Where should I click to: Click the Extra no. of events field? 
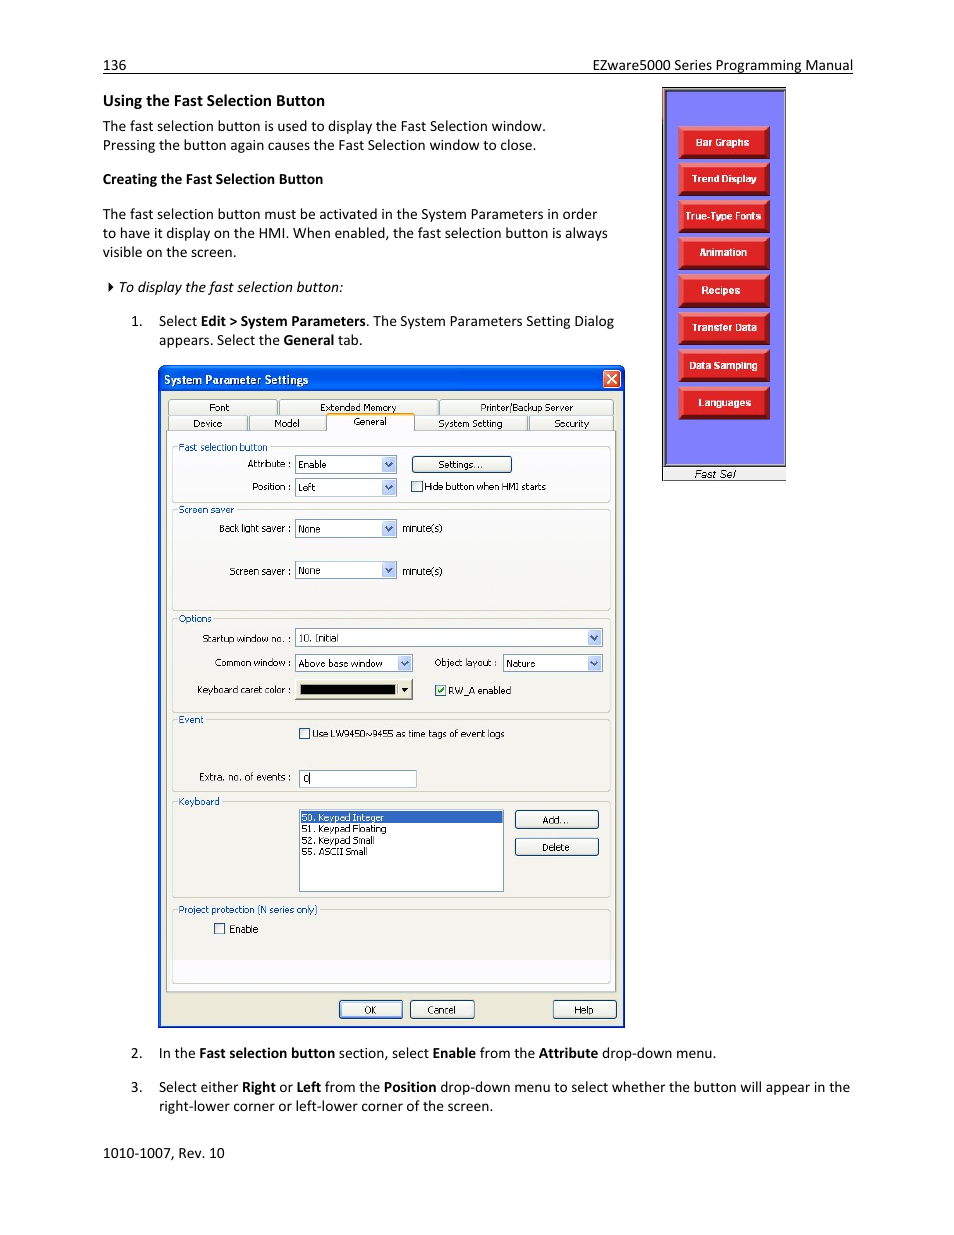click(x=357, y=778)
